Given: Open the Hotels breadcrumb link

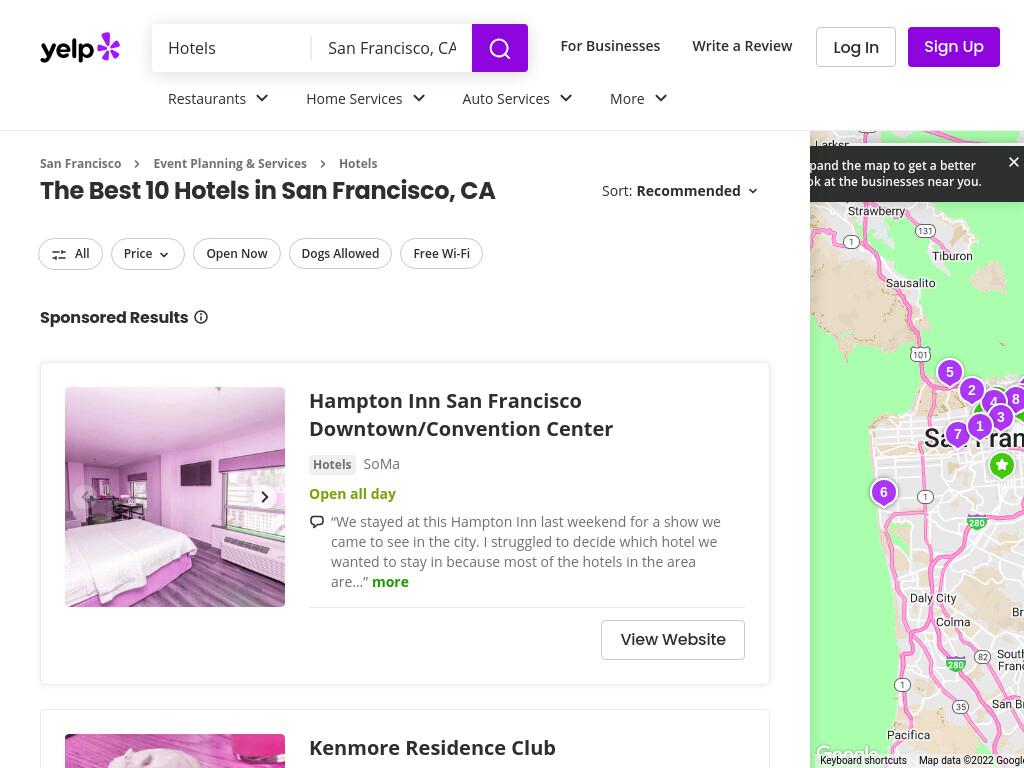Looking at the screenshot, I should click(358, 163).
